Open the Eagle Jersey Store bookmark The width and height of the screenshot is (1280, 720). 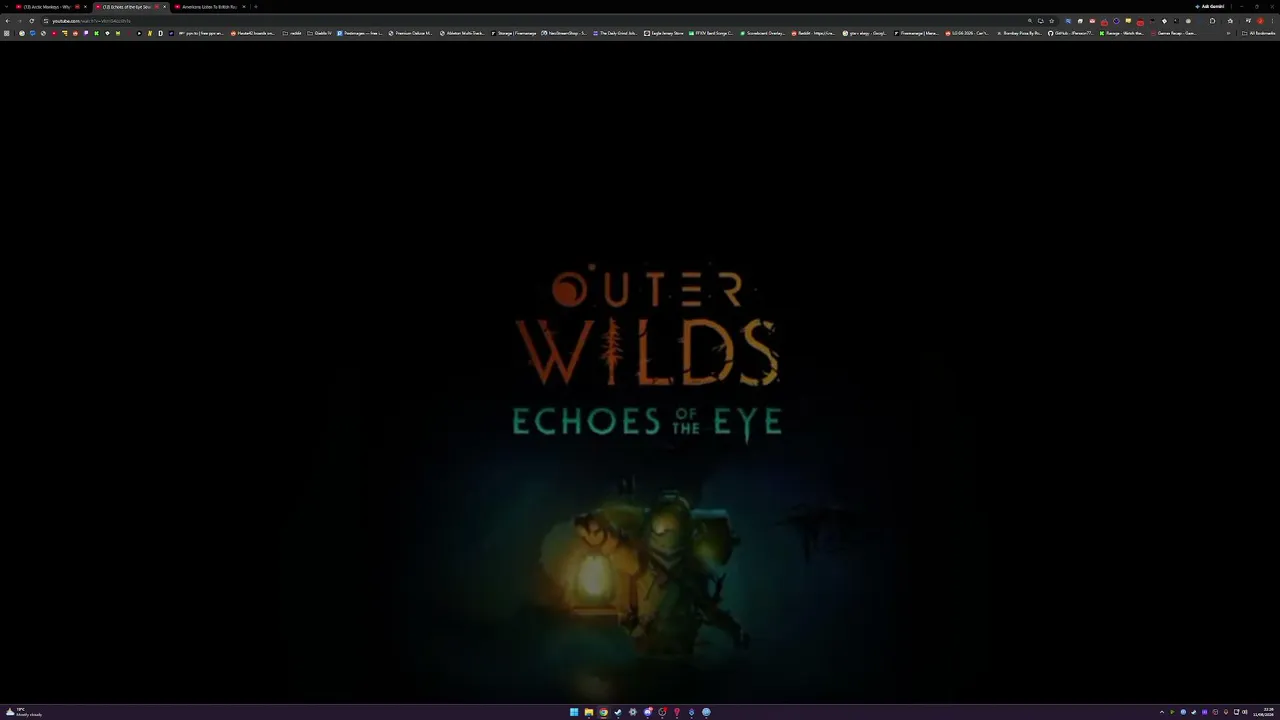(x=664, y=33)
